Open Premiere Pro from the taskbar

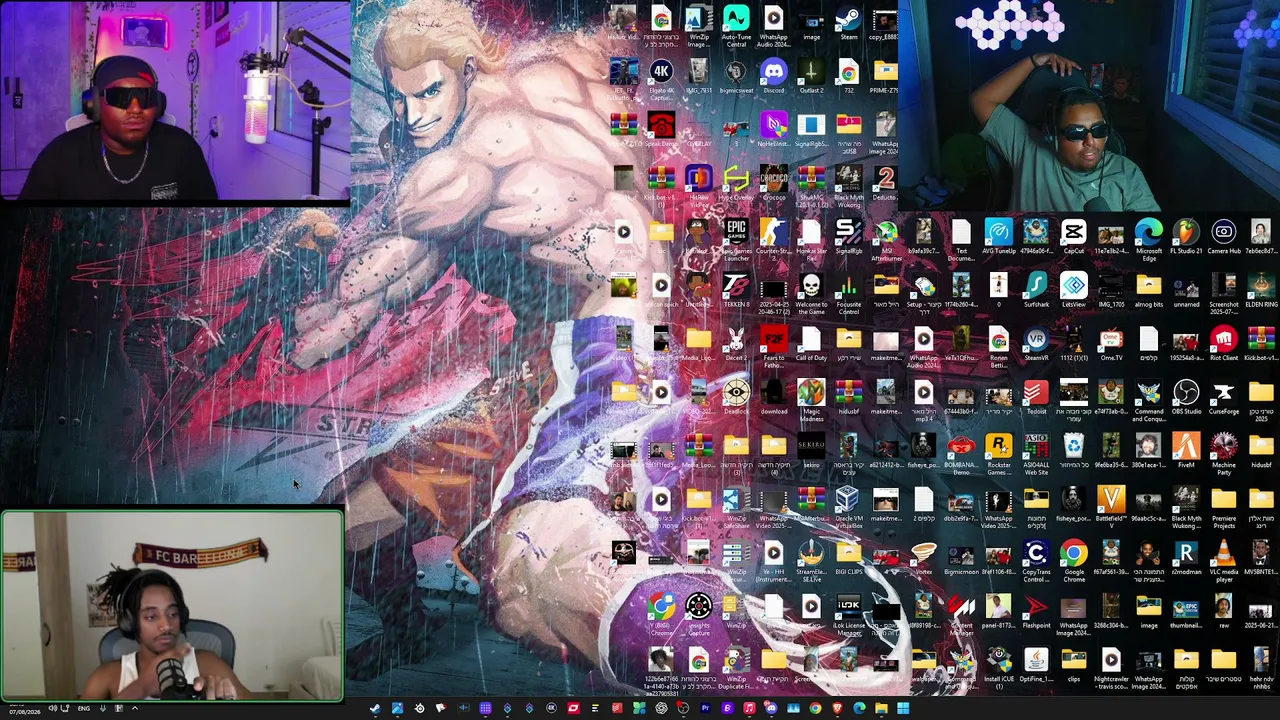pos(705,709)
